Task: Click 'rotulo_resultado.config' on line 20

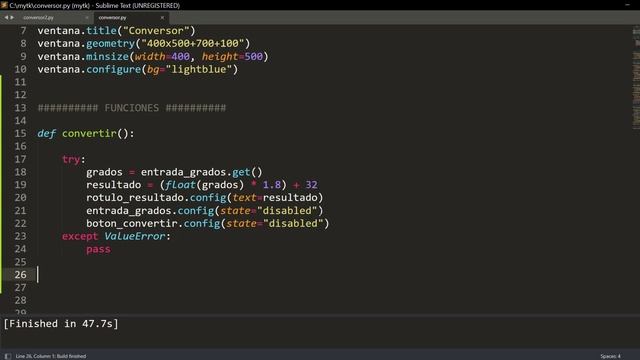Action: pos(156,198)
